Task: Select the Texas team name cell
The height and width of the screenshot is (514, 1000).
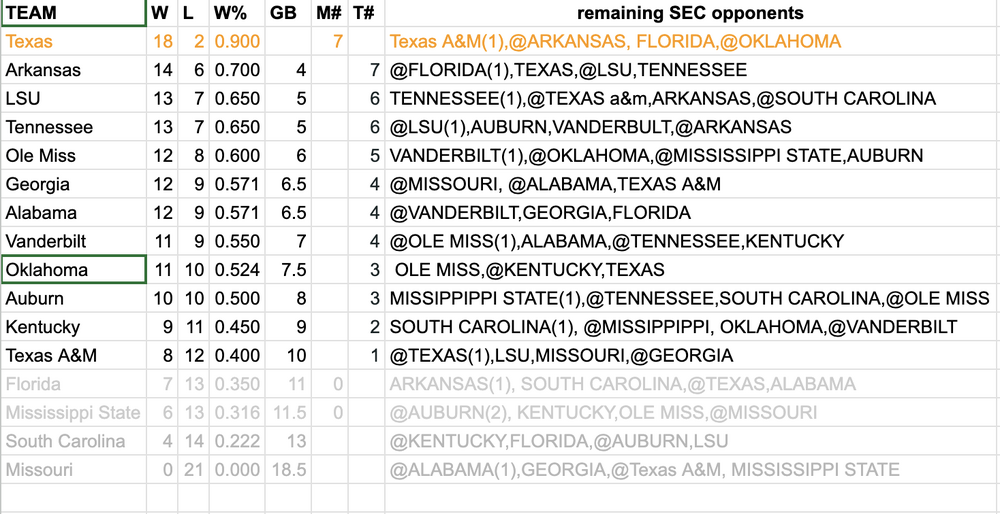Action: point(72,42)
